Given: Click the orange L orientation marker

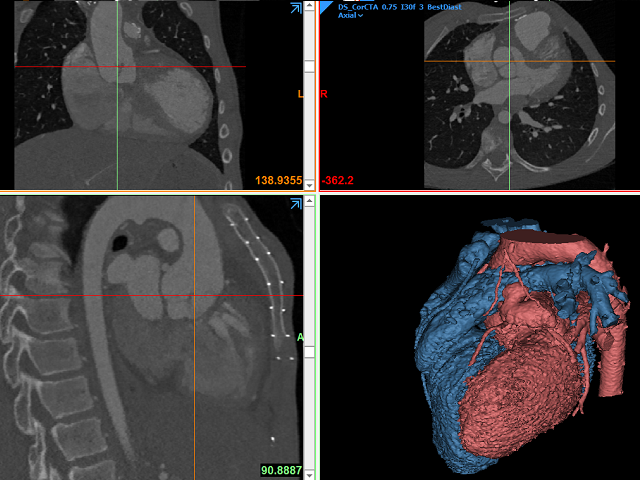Looking at the screenshot, I should pyautogui.click(x=300, y=94).
